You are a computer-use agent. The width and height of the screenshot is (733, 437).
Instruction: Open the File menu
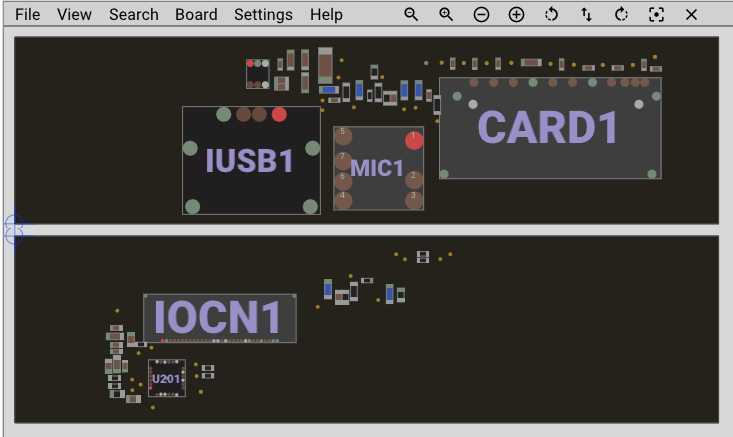coord(28,15)
